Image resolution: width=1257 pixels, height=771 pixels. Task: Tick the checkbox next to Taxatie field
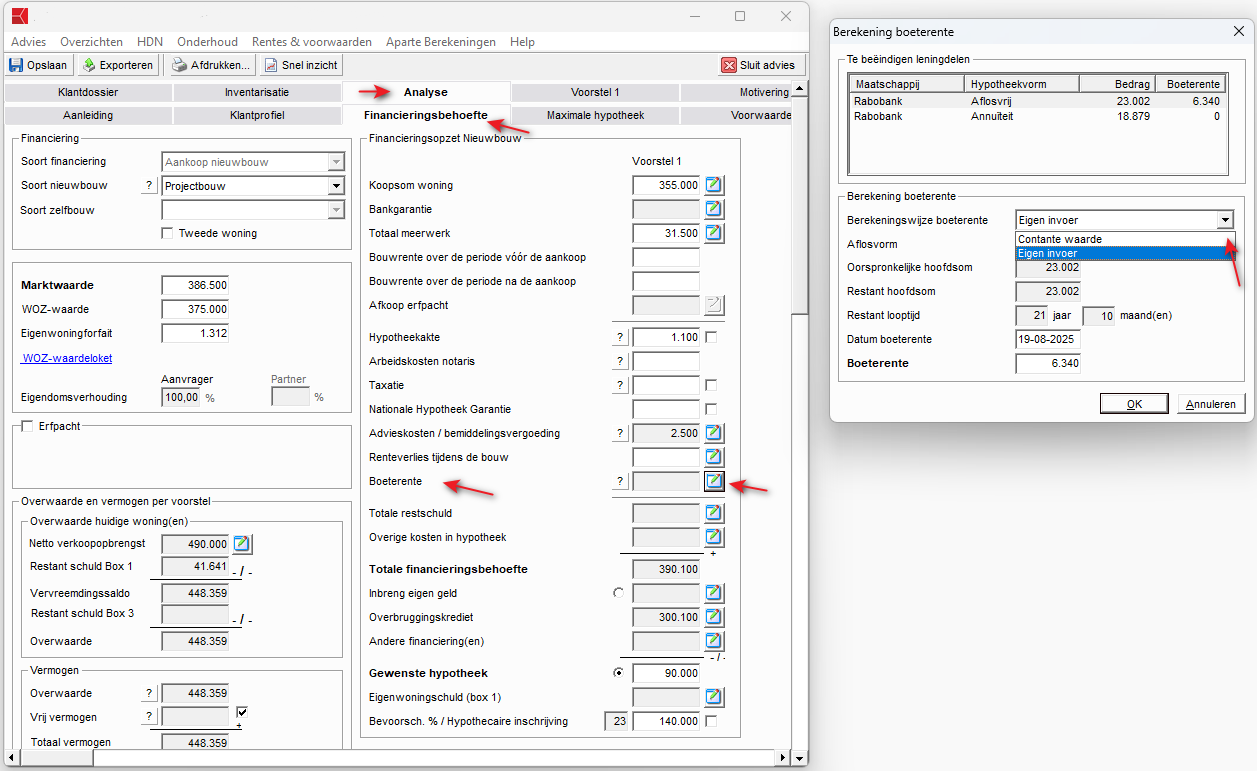click(x=711, y=385)
